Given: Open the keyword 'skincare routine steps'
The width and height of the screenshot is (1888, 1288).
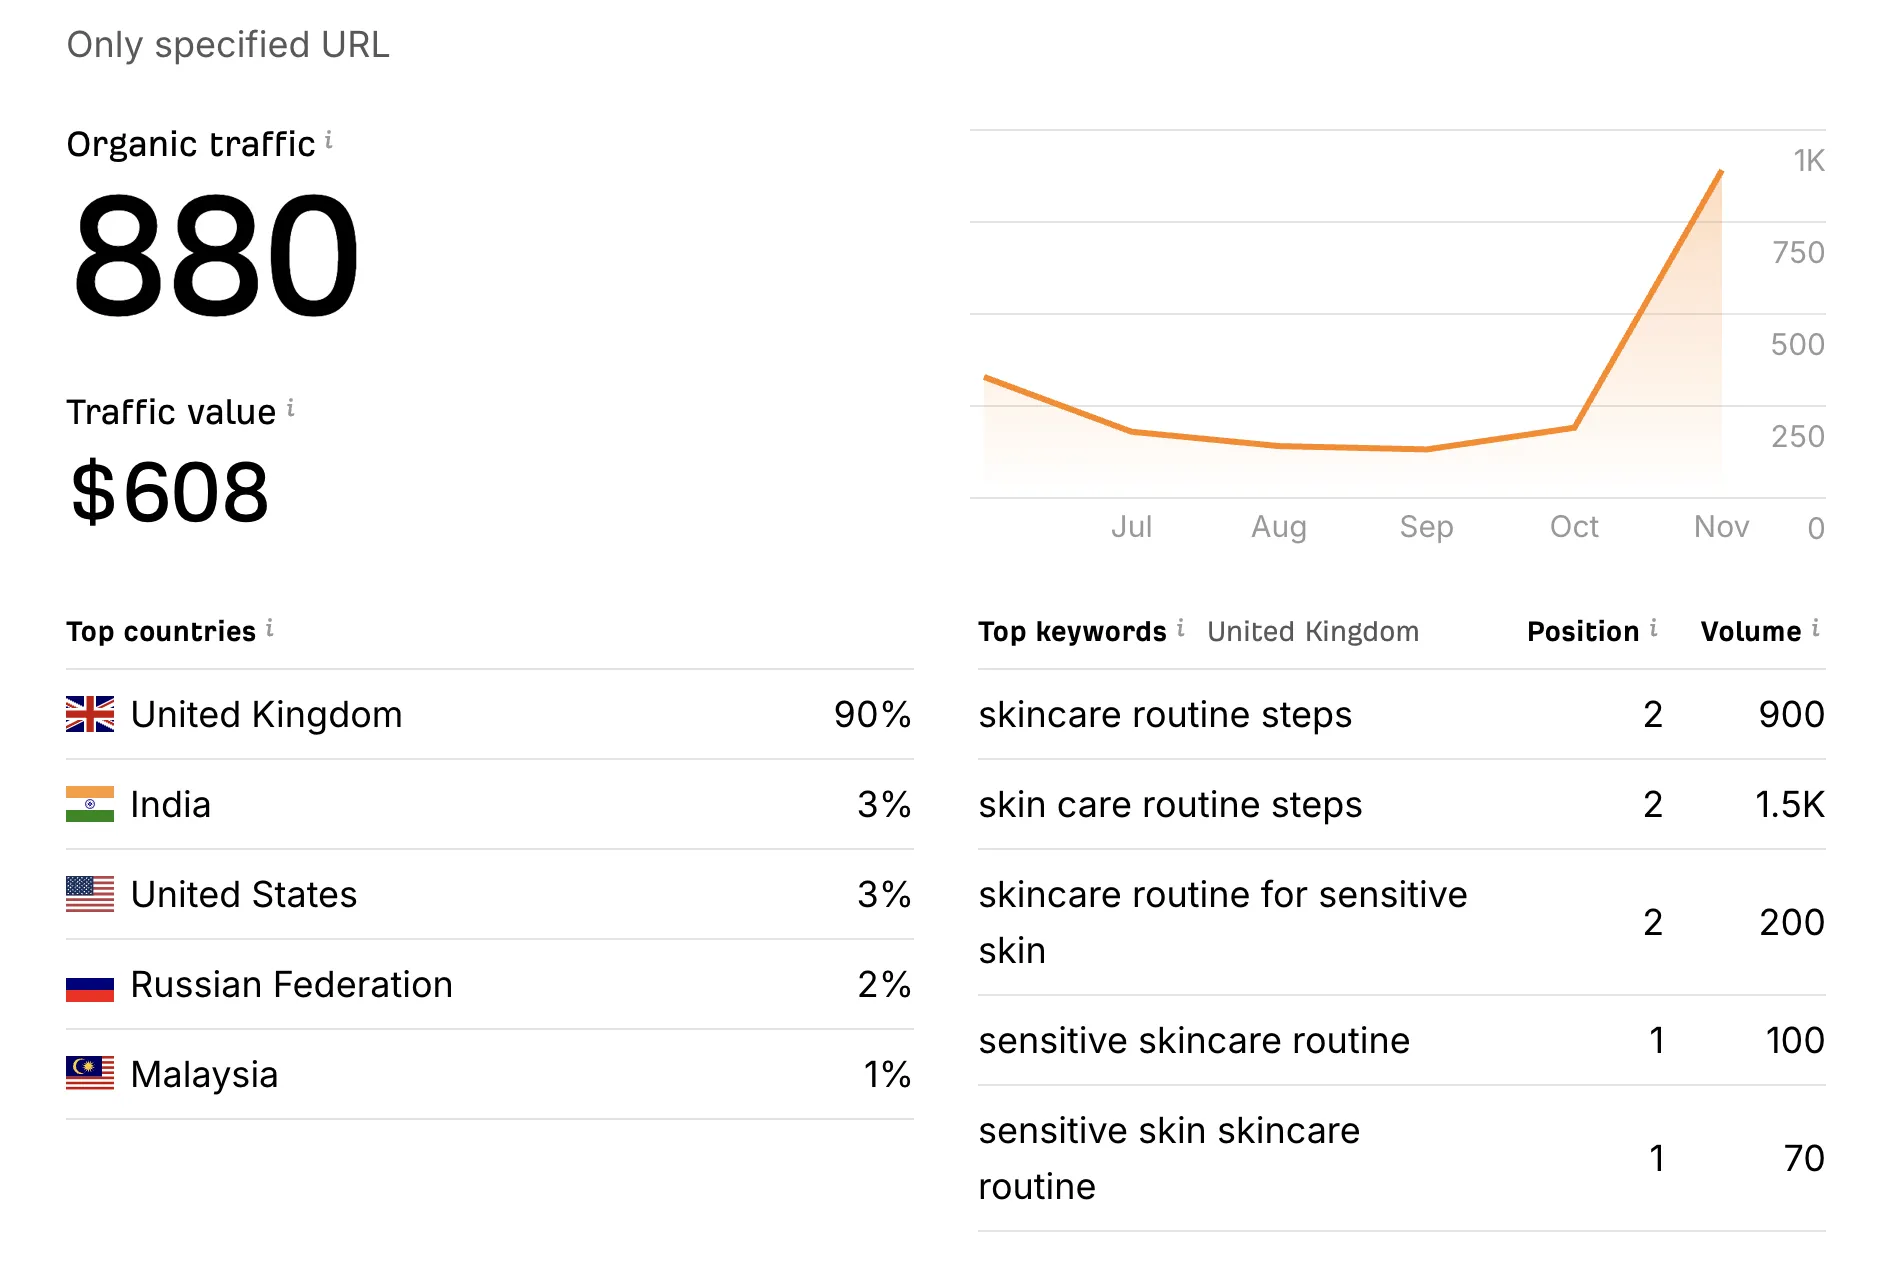Looking at the screenshot, I should (1165, 714).
